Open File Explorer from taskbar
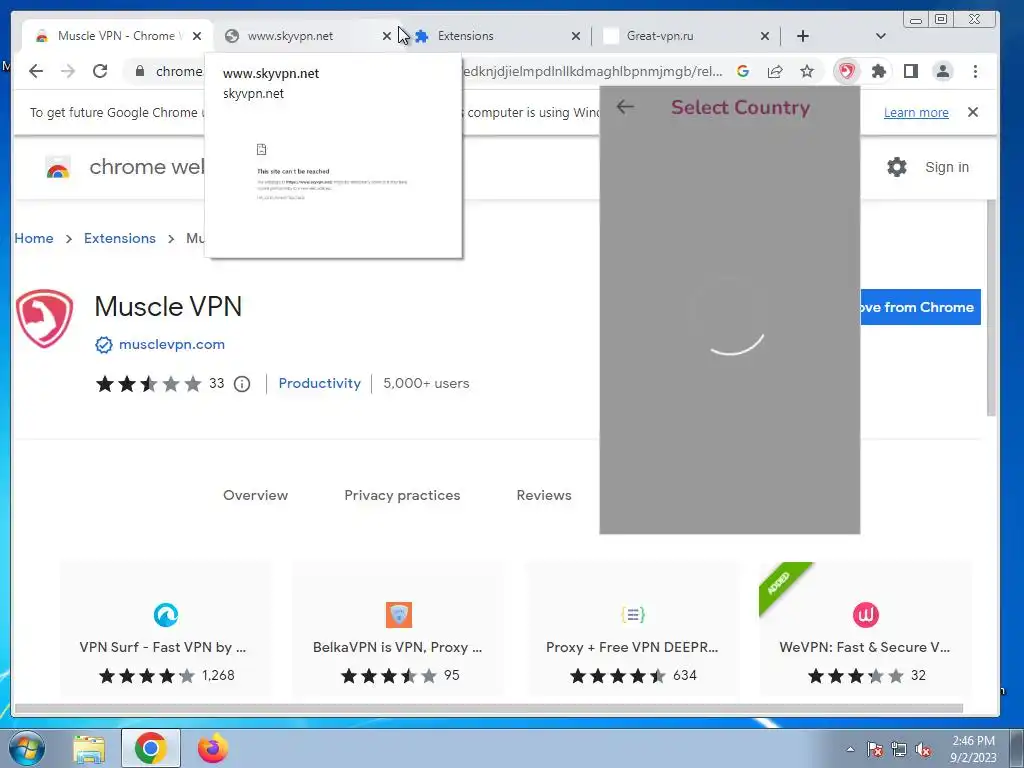This screenshot has height=768, width=1024. [x=89, y=748]
